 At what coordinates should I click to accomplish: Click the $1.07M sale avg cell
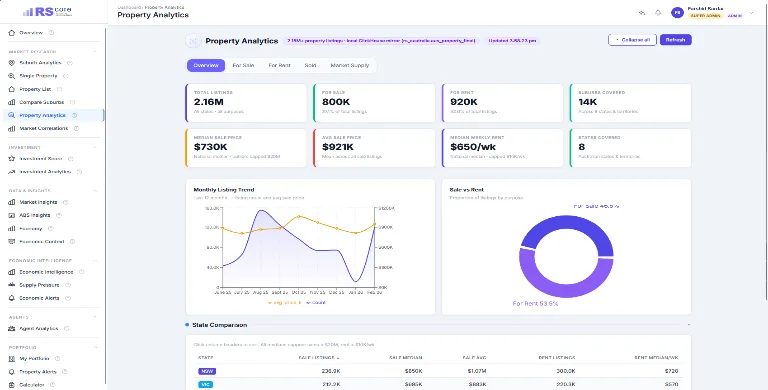click(x=477, y=371)
